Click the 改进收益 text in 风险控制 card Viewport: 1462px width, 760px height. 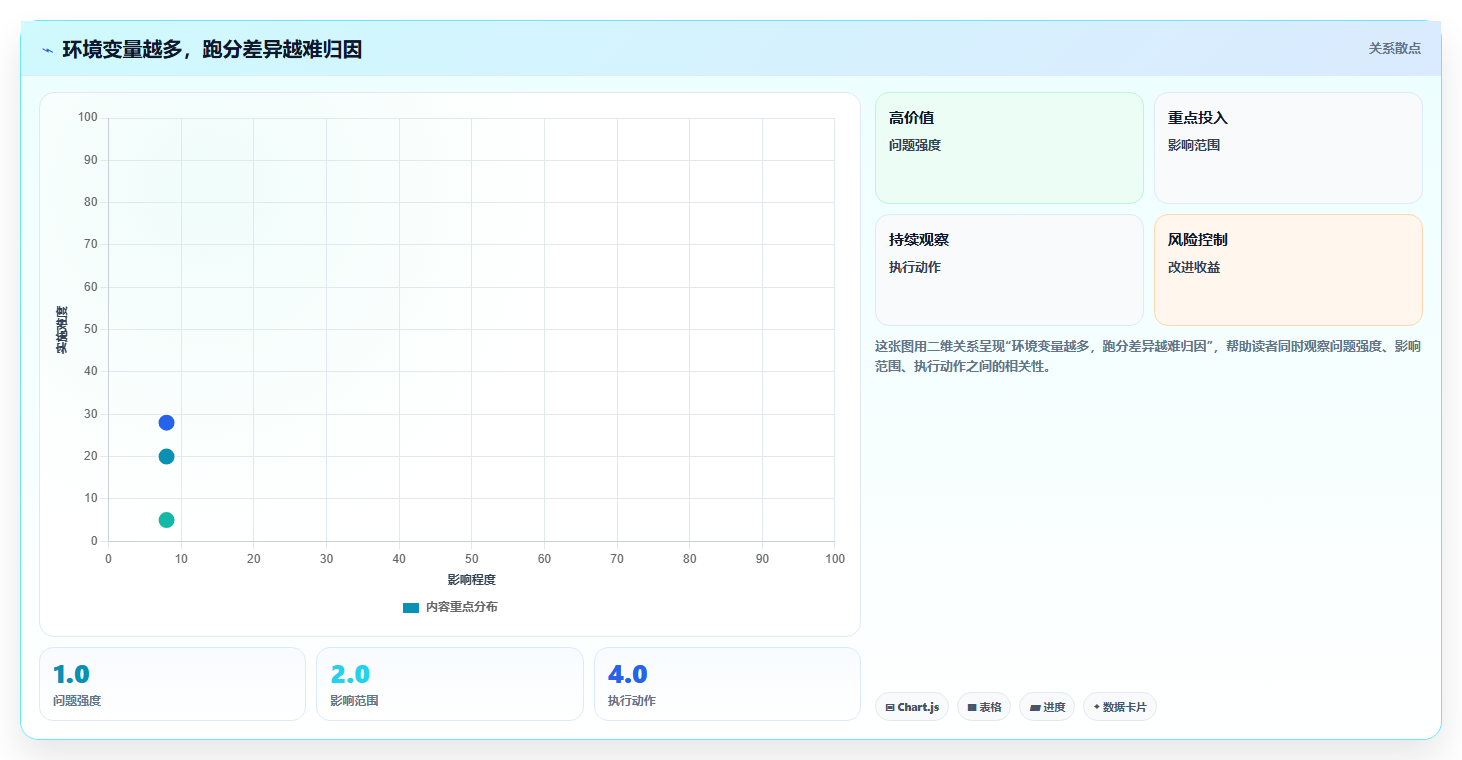coord(1194,267)
